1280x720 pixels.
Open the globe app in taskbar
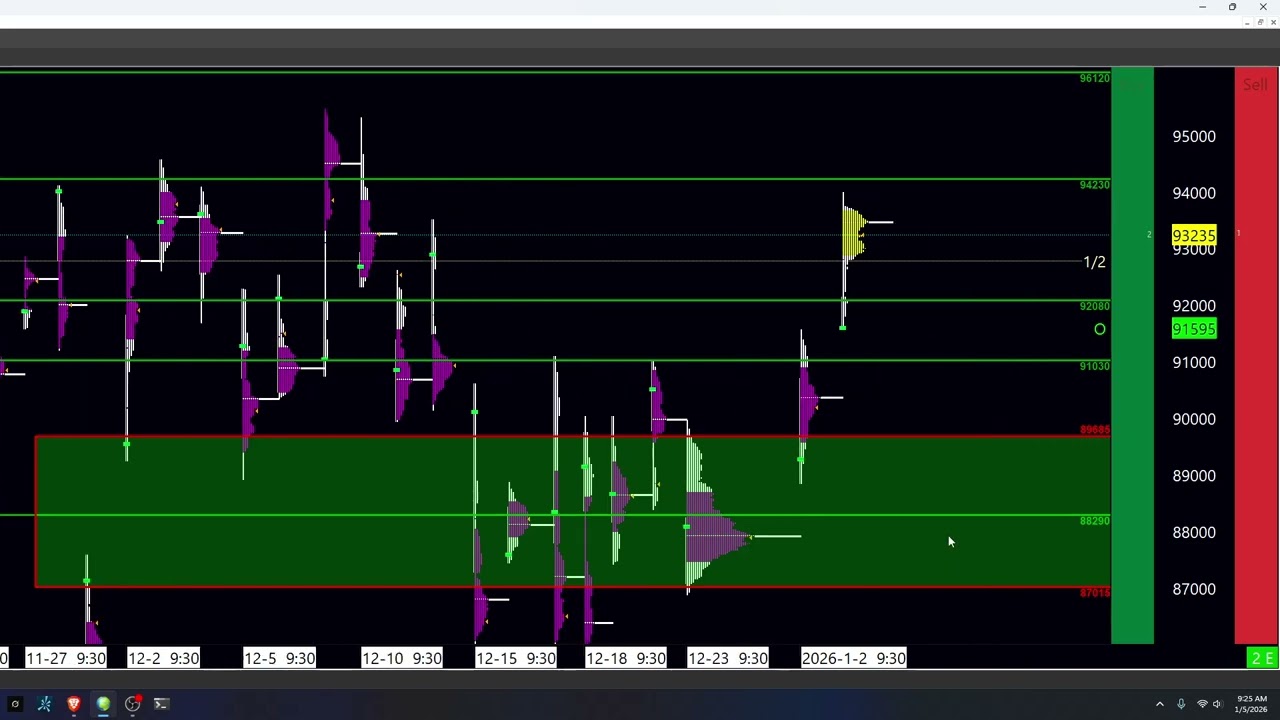(103, 704)
